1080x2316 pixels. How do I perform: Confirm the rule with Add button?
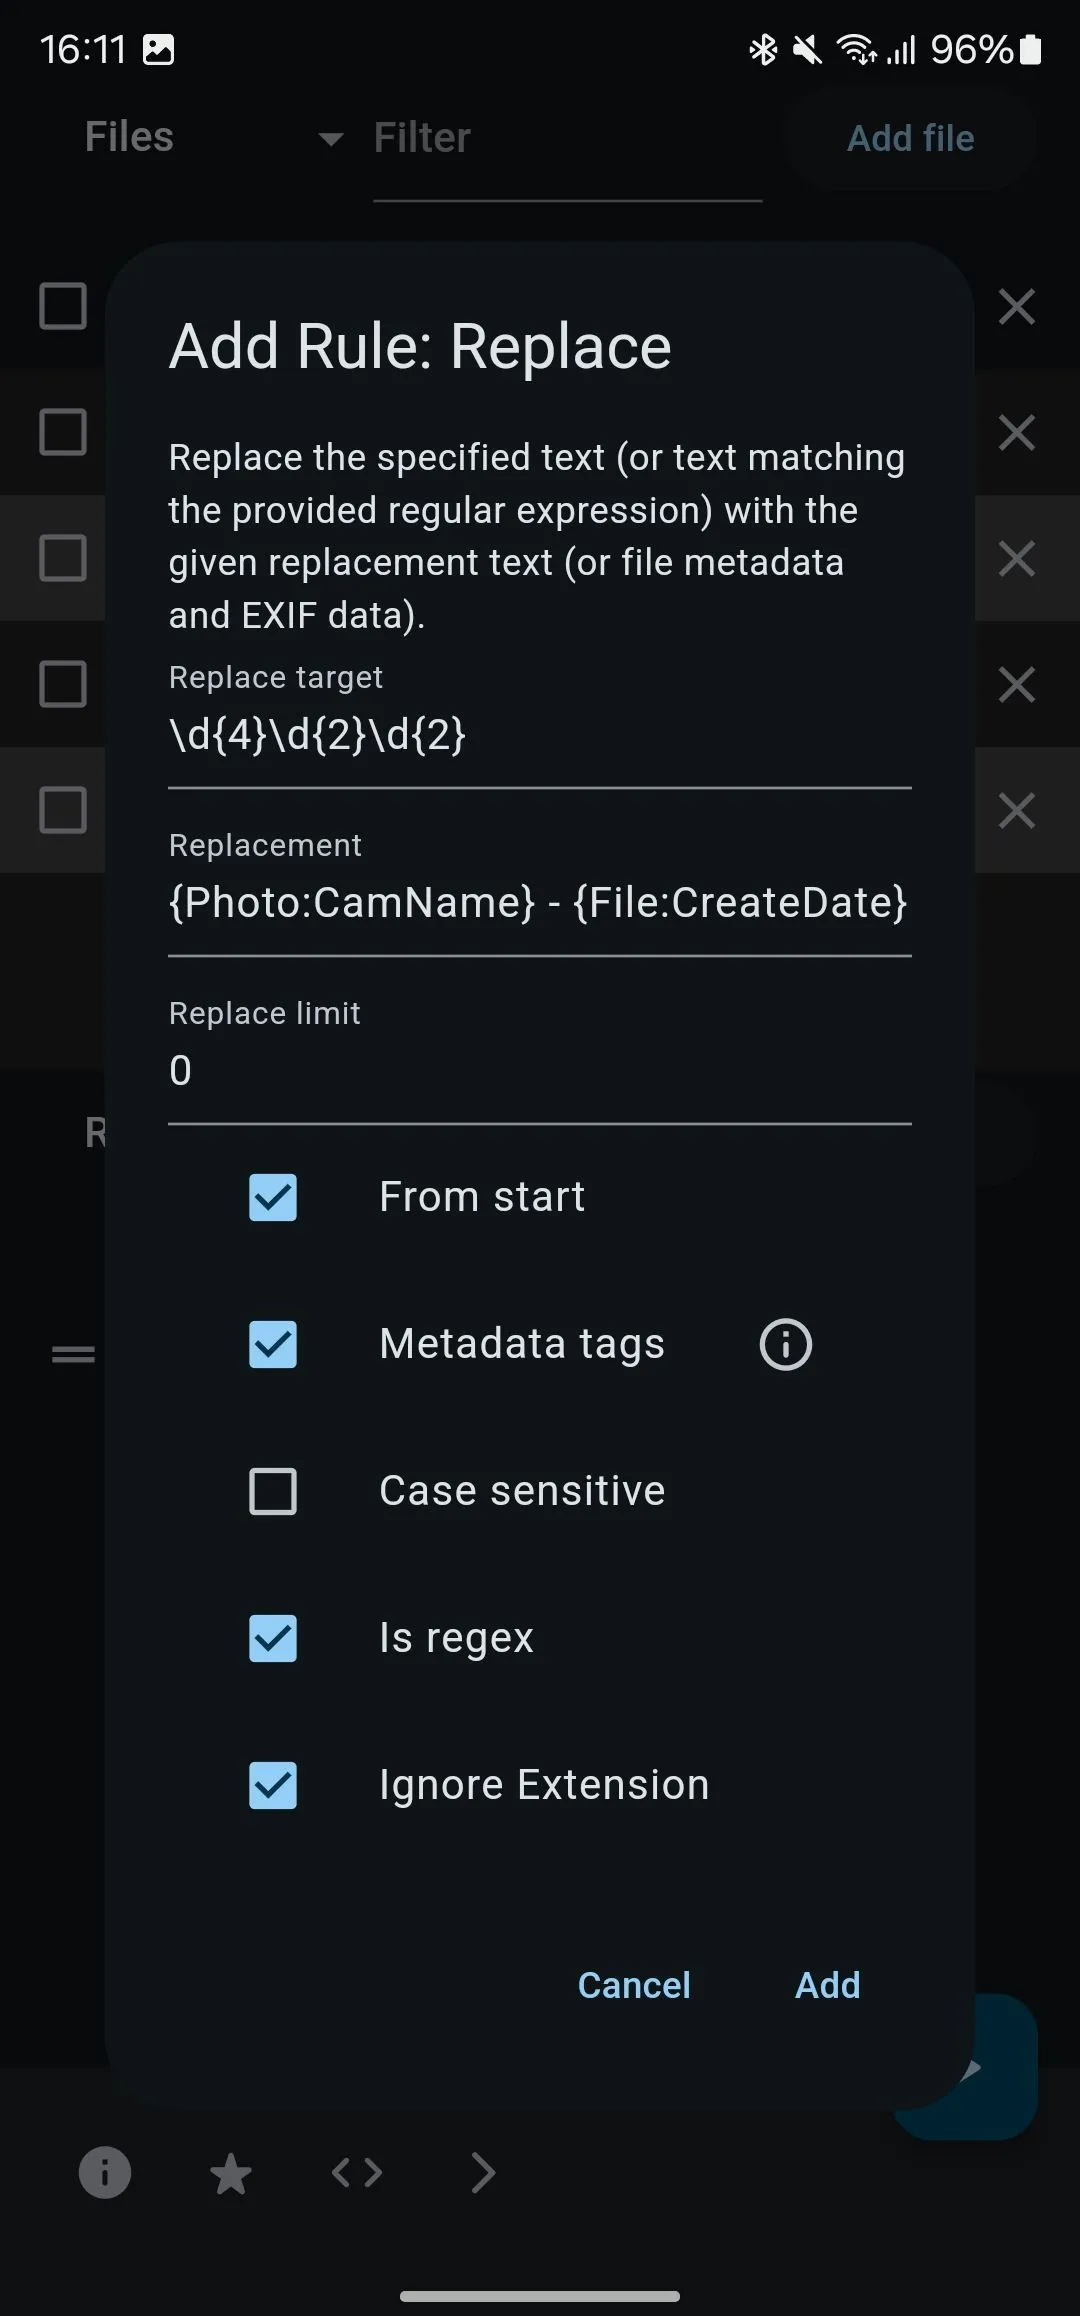pos(827,1985)
